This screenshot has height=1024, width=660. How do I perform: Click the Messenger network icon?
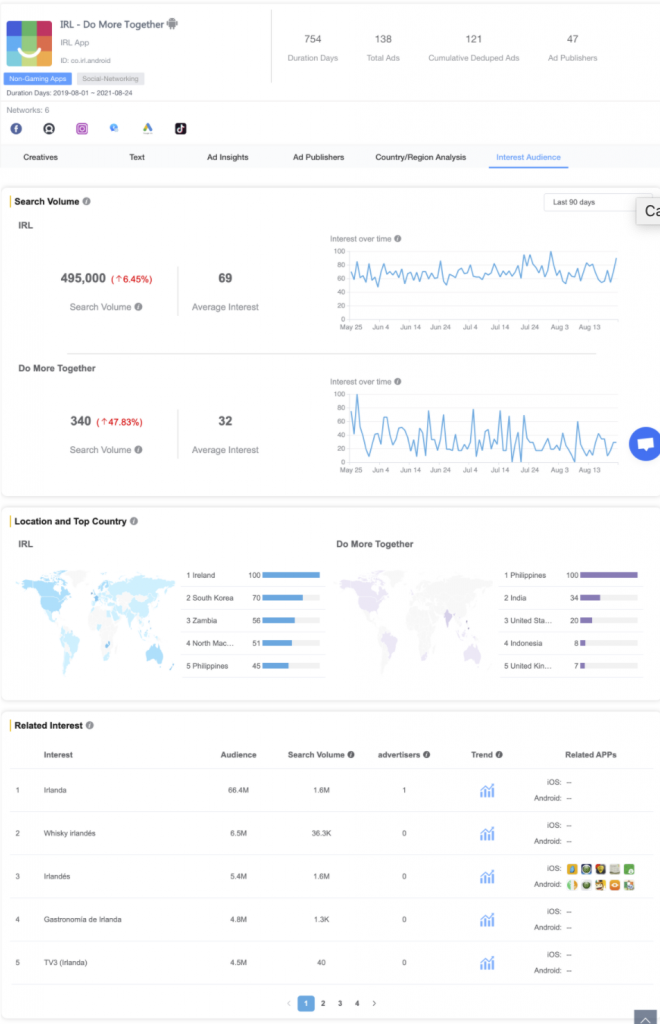click(x=114, y=128)
